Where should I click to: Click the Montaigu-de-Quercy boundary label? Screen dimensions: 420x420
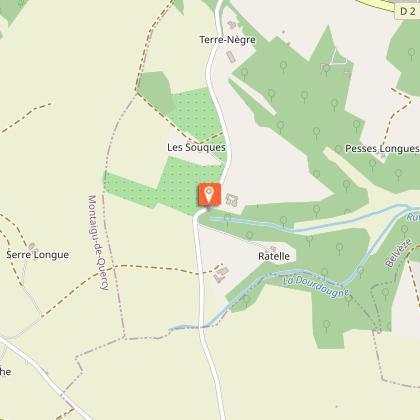[98, 243]
